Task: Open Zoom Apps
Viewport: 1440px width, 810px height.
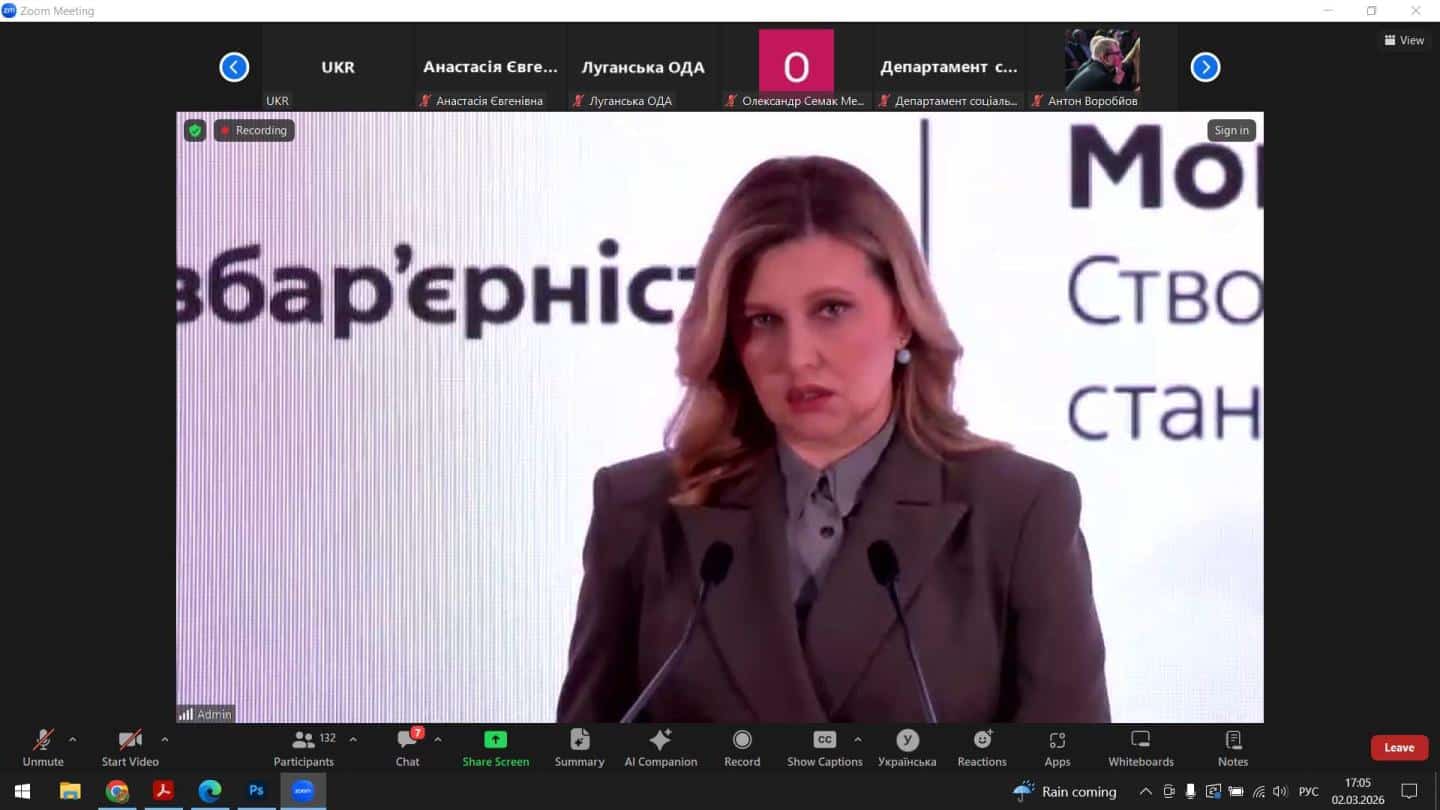Action: 1057,747
